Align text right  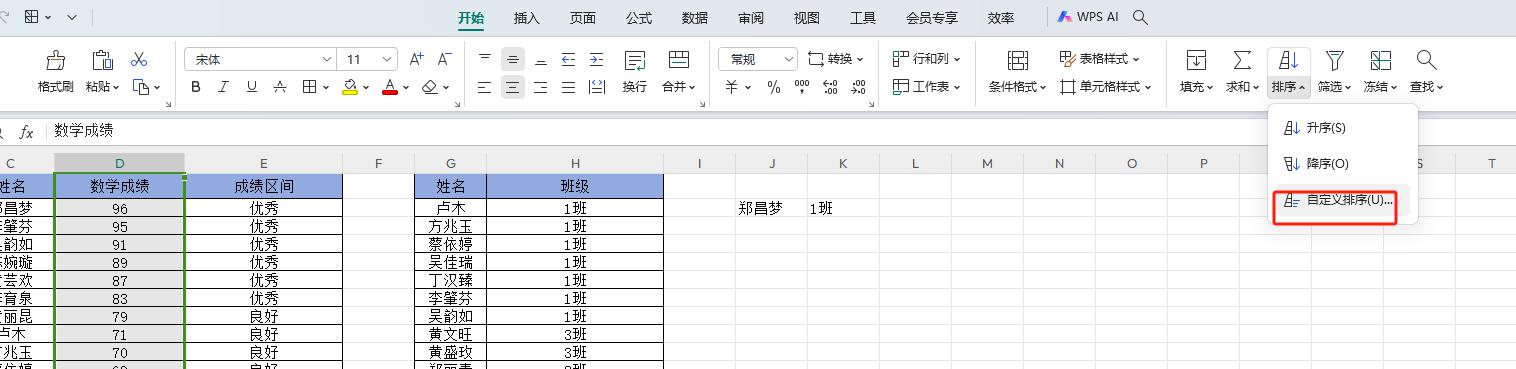point(541,87)
